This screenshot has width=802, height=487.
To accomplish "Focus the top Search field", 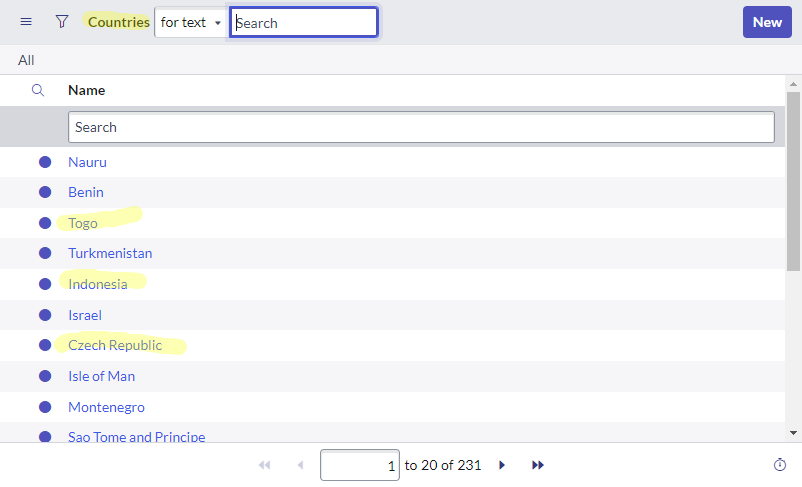I will (304, 23).
